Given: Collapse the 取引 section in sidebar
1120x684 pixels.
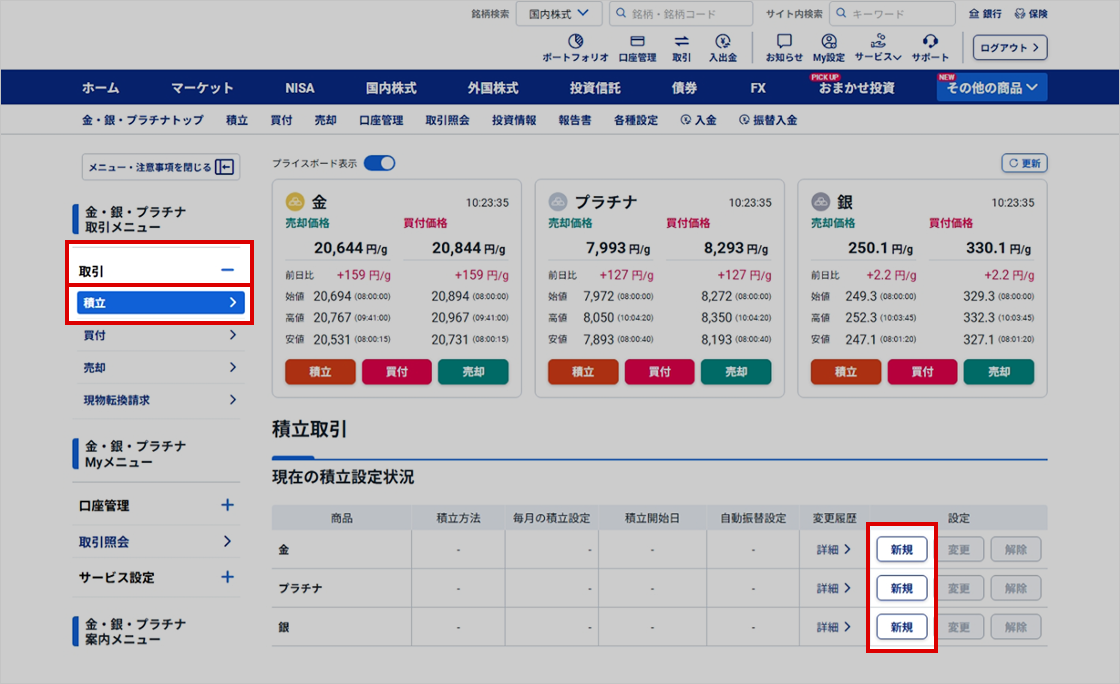Looking at the screenshot, I should point(227,271).
